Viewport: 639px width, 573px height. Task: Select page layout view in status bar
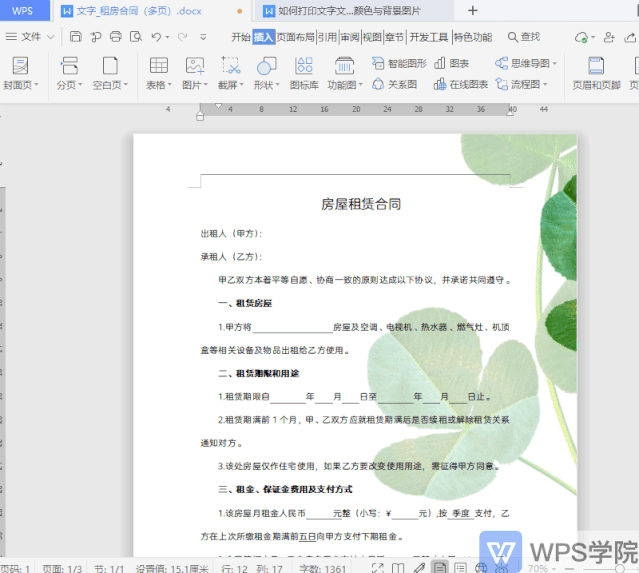coord(440,568)
